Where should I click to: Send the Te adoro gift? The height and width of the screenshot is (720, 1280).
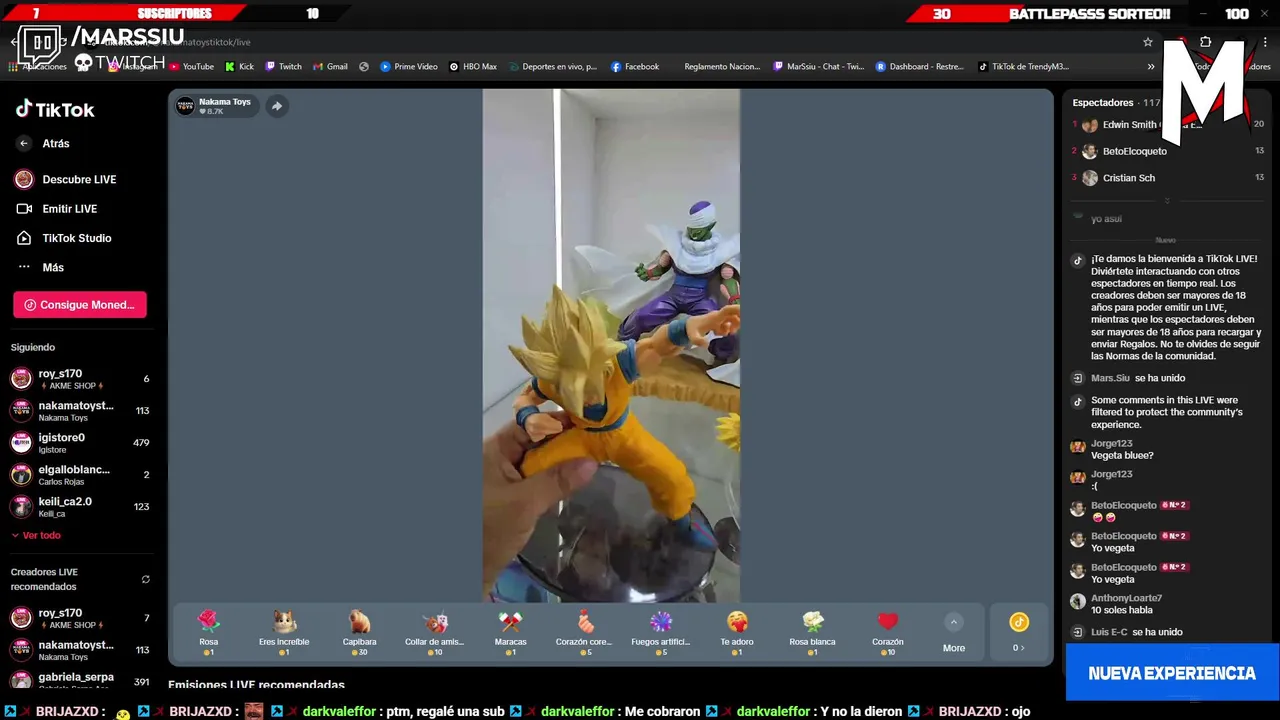pyautogui.click(x=737, y=632)
